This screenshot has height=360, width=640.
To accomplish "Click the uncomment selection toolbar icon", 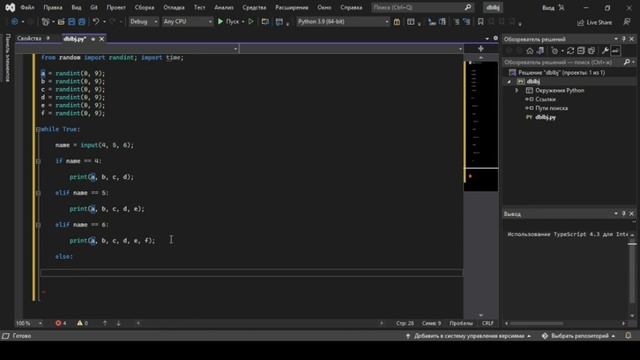I will click(467, 22).
